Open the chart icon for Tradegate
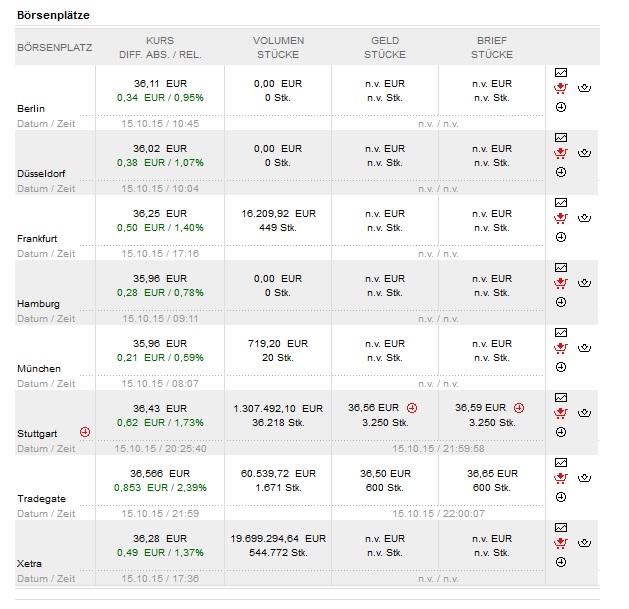Viewport: 629px width, 609px height. (560, 462)
